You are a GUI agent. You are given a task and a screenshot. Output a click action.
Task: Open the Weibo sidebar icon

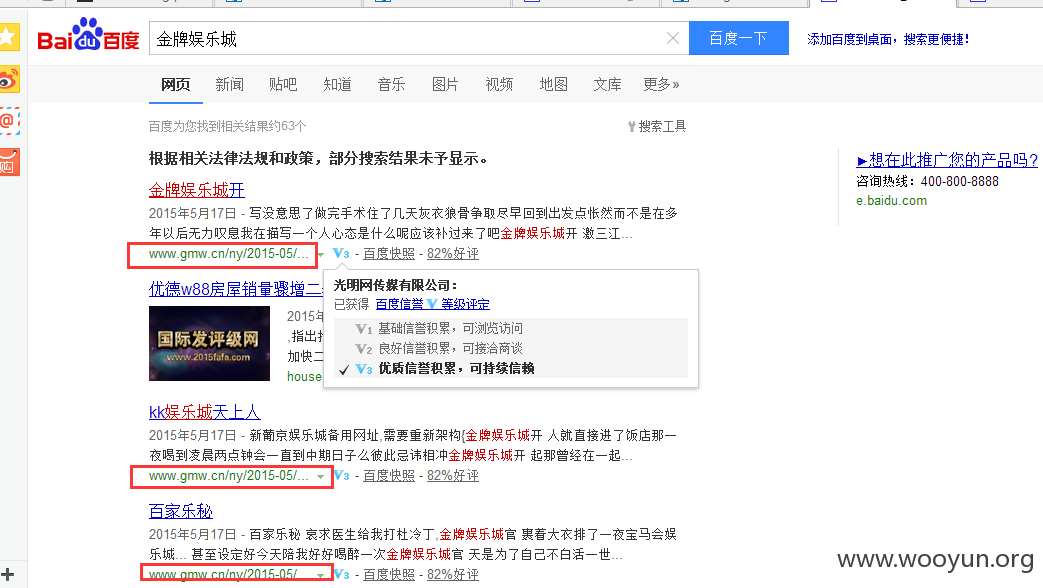[x=9, y=80]
